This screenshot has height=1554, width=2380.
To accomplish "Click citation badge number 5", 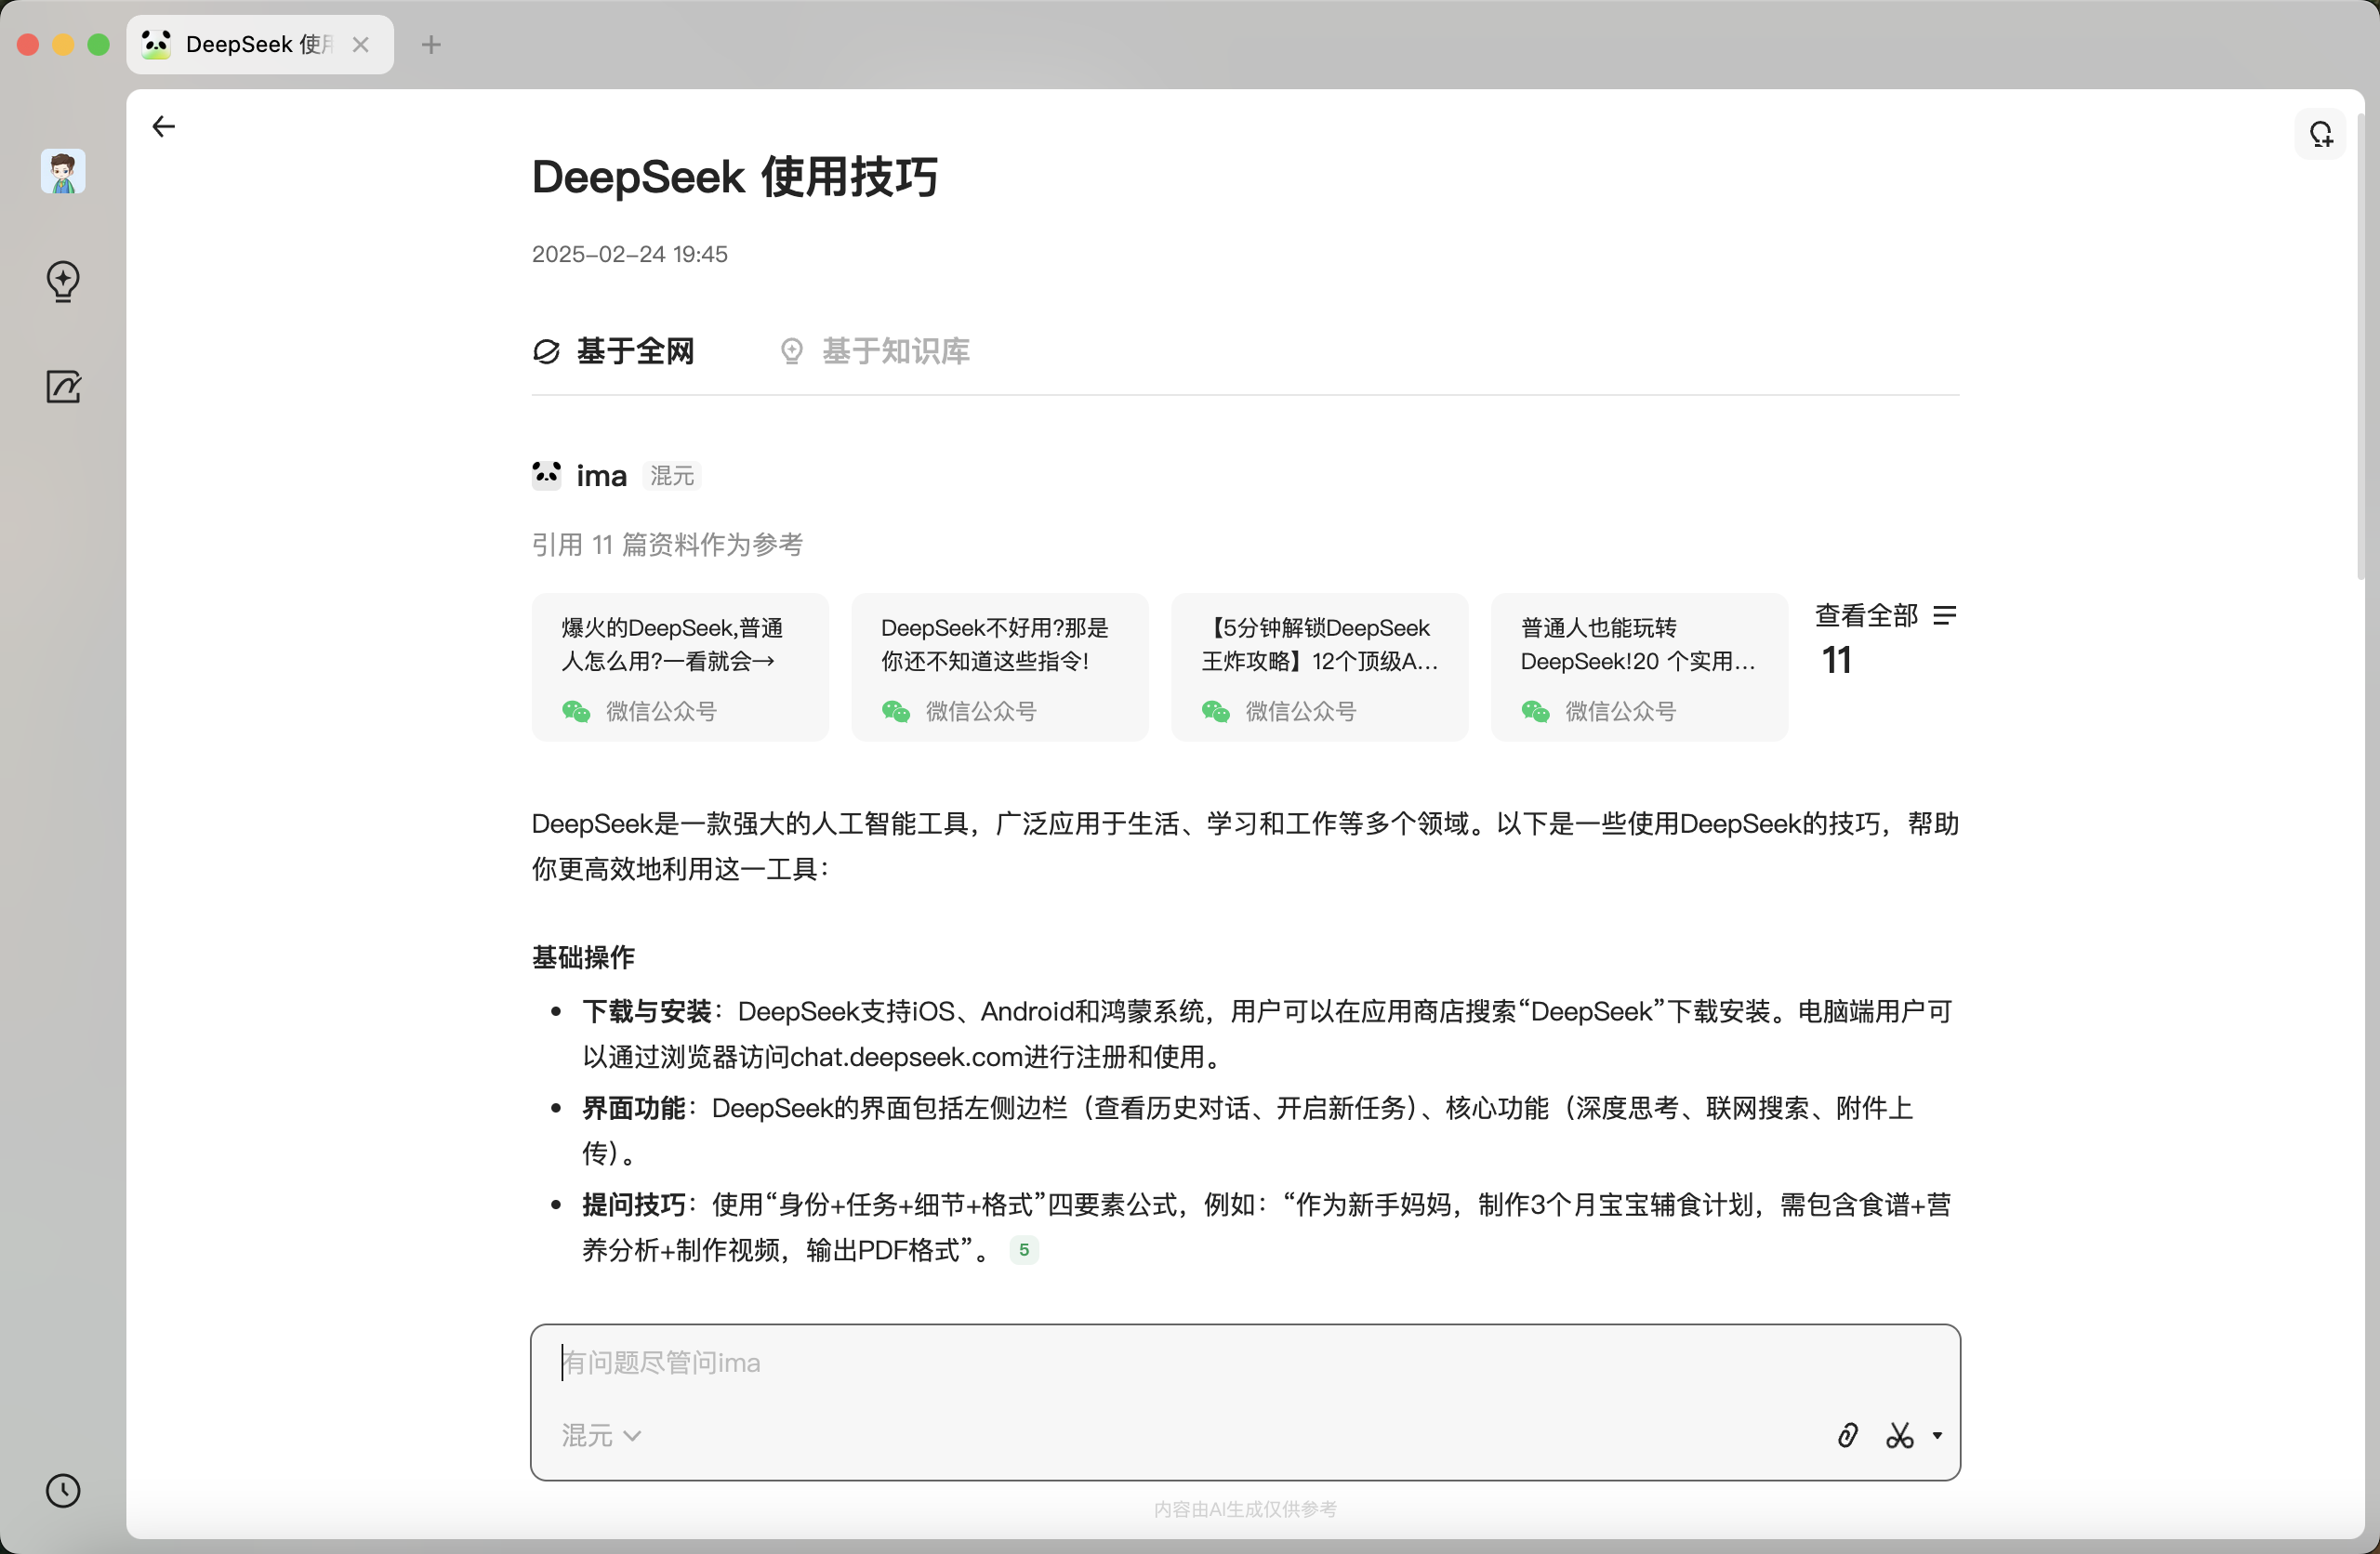I will pos(1024,1249).
